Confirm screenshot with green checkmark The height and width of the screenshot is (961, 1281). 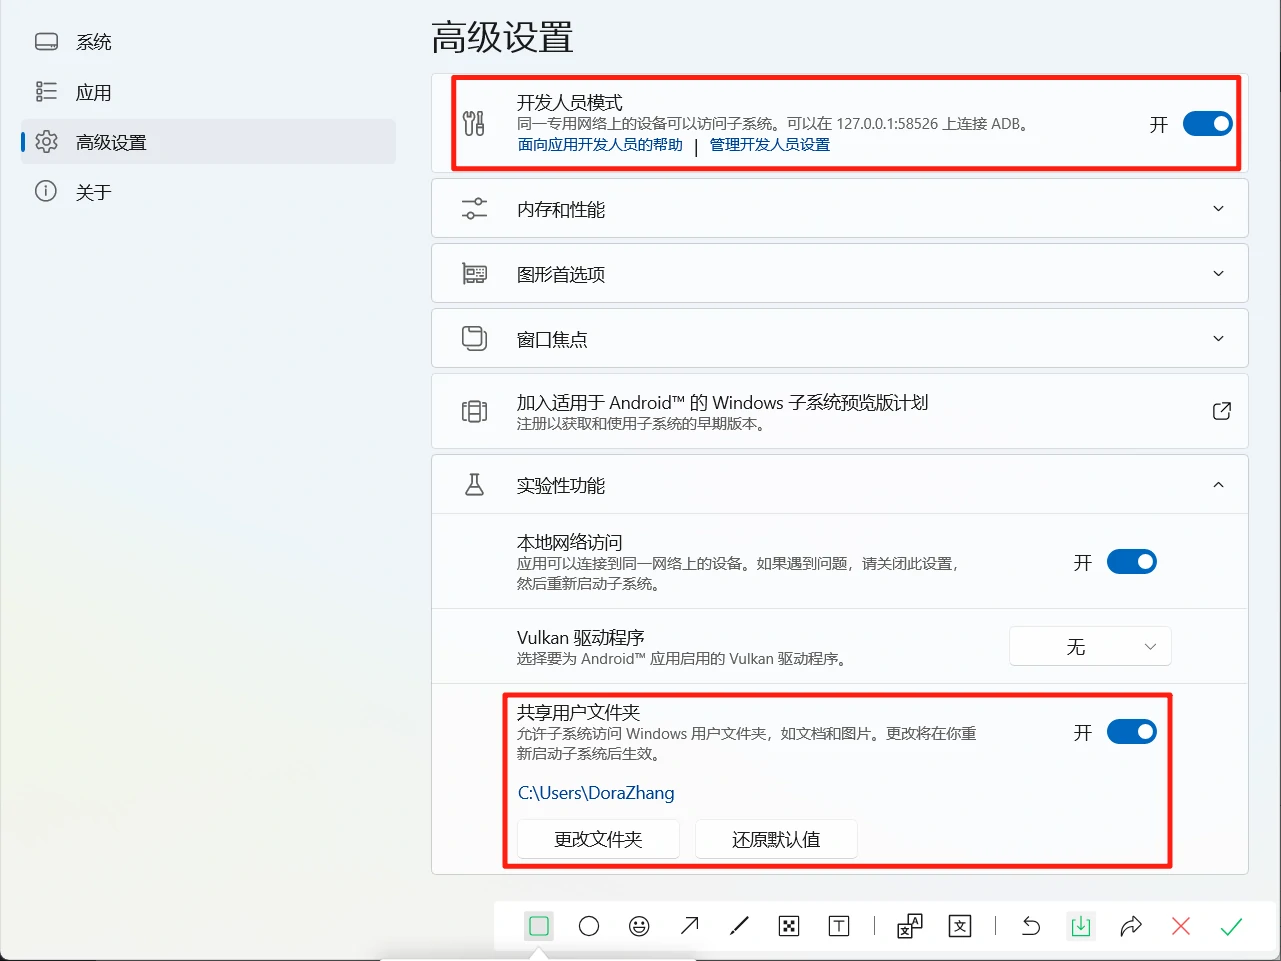(x=1231, y=926)
